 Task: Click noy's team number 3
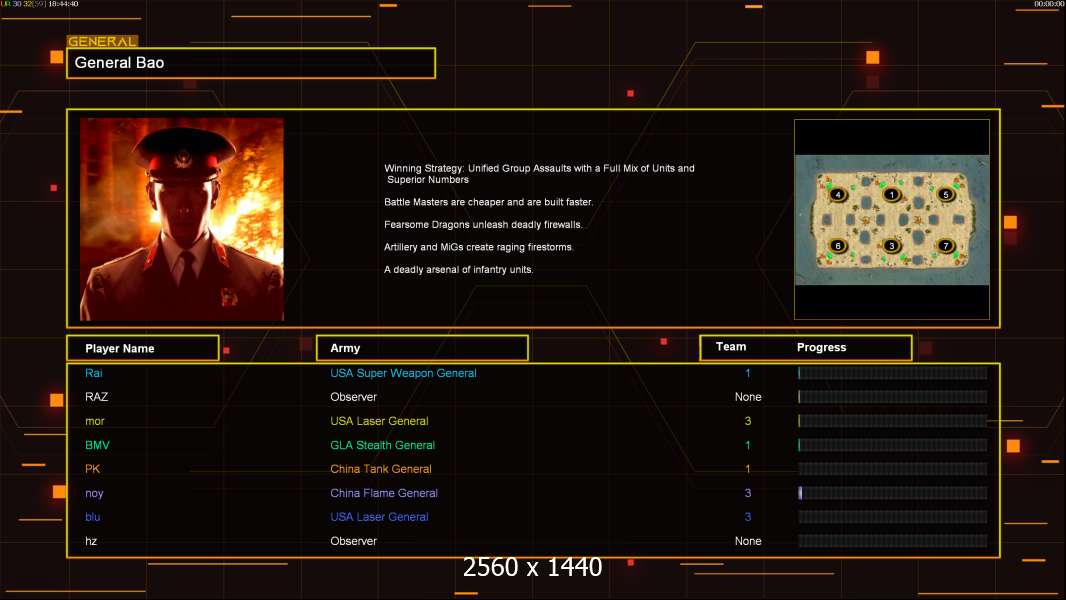pos(748,493)
